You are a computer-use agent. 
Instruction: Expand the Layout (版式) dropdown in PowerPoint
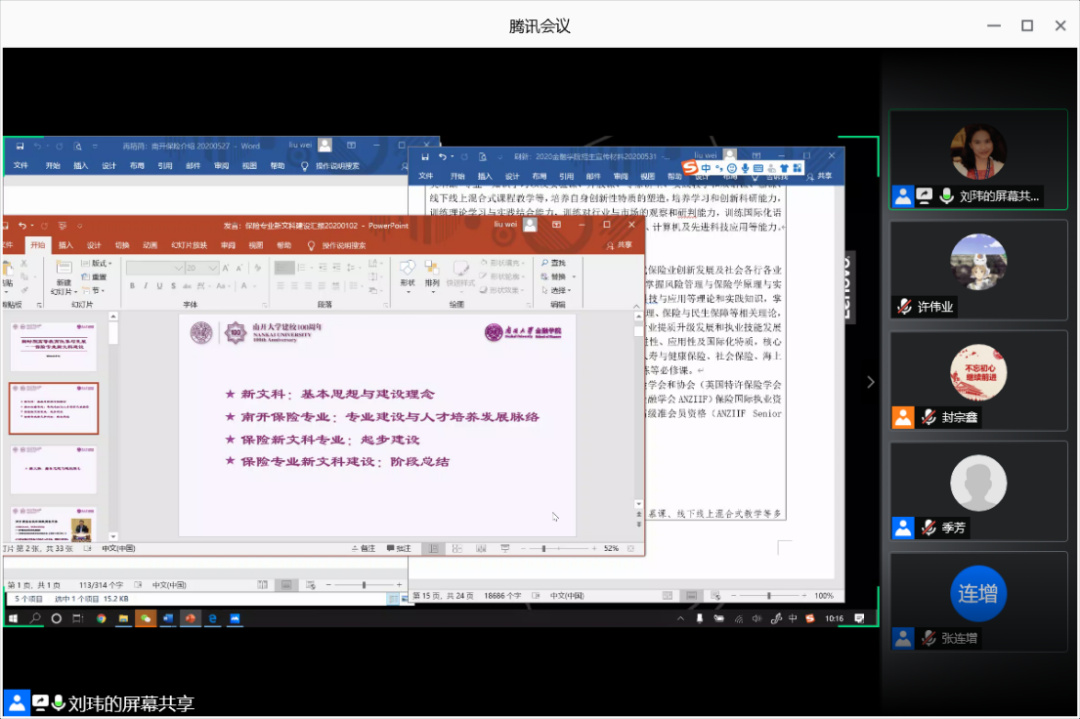pyautogui.click(x=96, y=263)
